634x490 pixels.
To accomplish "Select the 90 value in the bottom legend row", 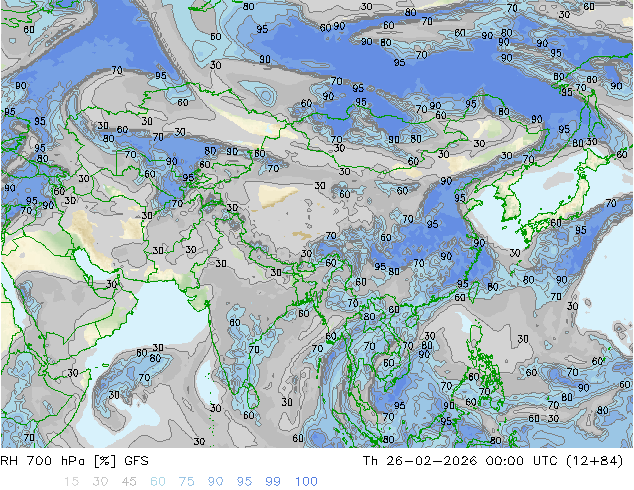I will (215, 482).
